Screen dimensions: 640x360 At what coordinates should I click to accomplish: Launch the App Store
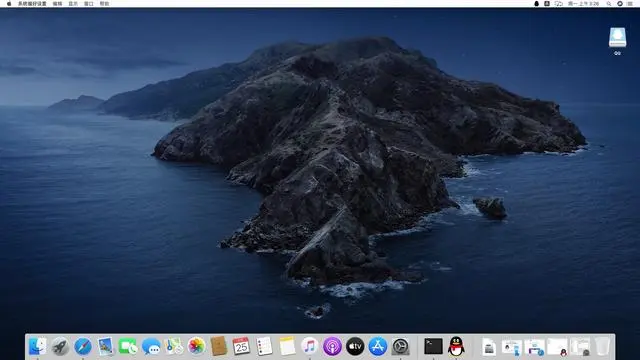click(378, 347)
